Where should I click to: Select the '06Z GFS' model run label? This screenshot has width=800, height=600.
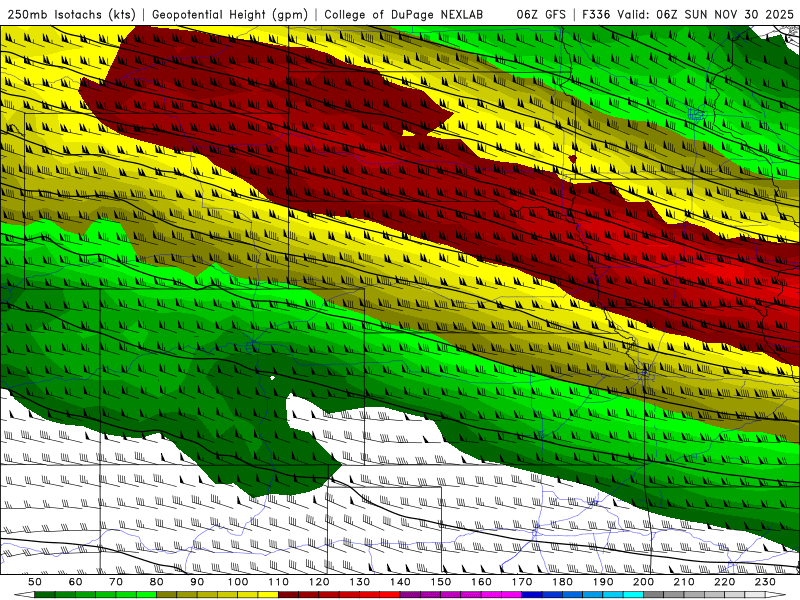coord(541,15)
